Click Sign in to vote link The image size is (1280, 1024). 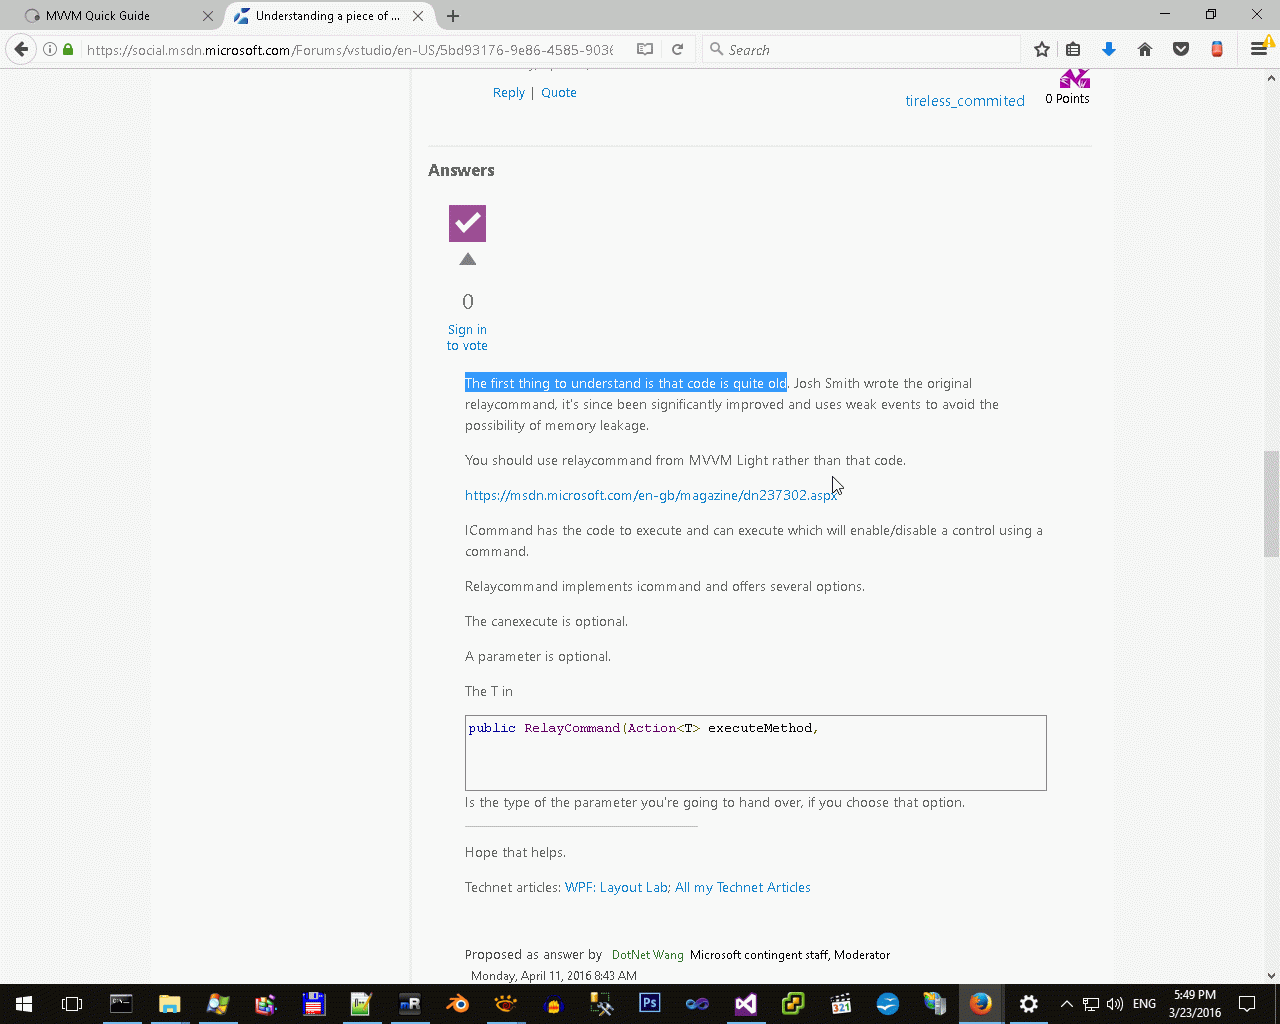[x=467, y=337]
